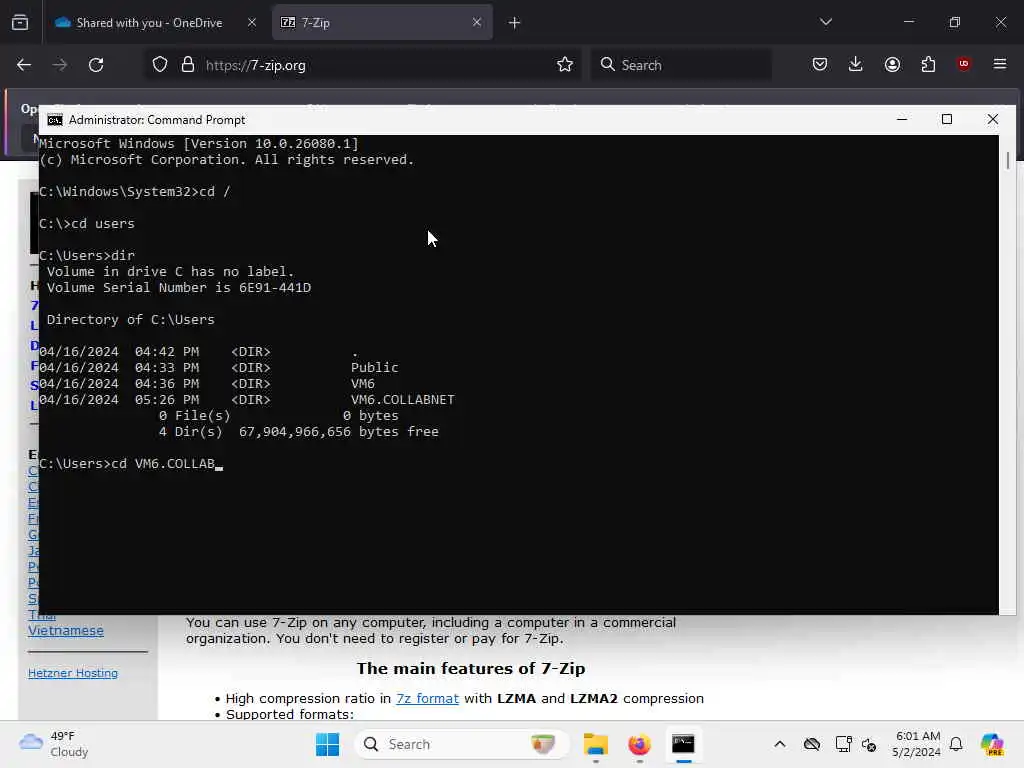This screenshot has height=768, width=1024.
Task: Open the OneDrive sync tray icon
Action: tap(812, 744)
